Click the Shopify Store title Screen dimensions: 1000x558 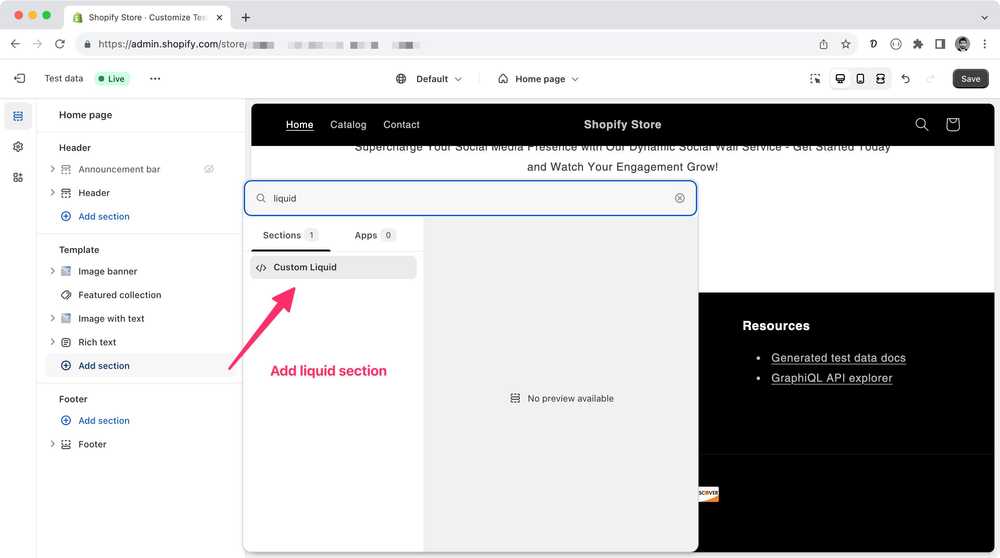click(622, 124)
